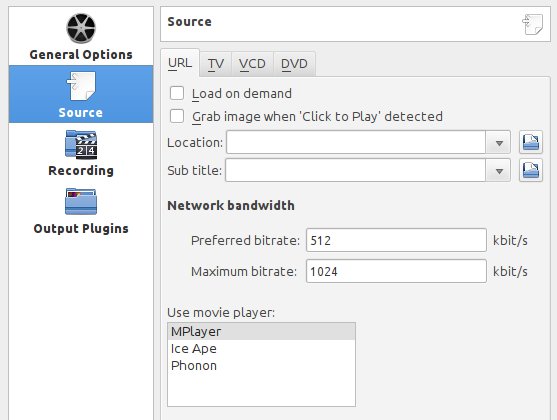This screenshot has width=557, height=420.
Task: Switch to the URL tab
Action: point(180,63)
